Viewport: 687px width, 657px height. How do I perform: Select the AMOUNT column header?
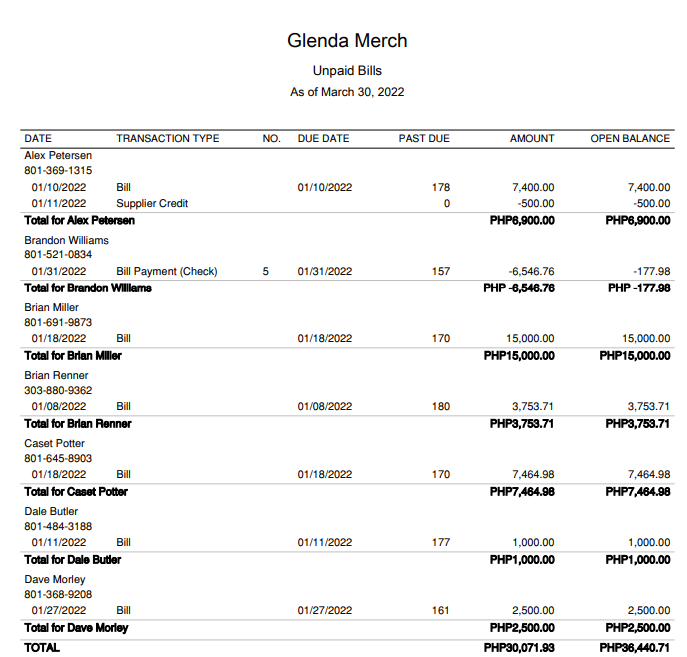pos(532,138)
